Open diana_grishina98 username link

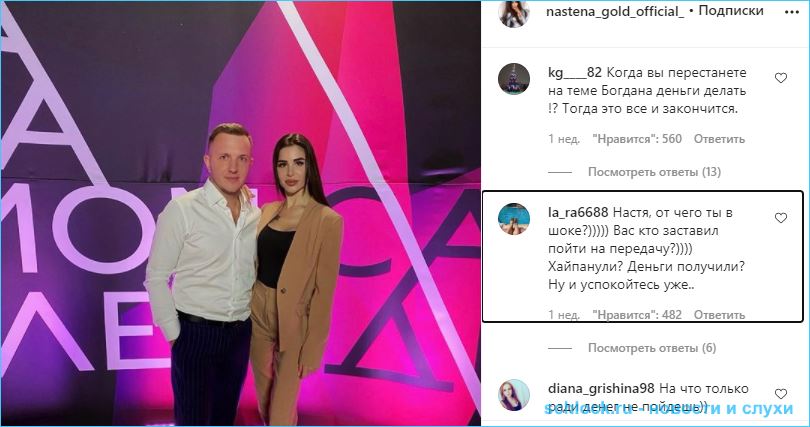tap(601, 388)
